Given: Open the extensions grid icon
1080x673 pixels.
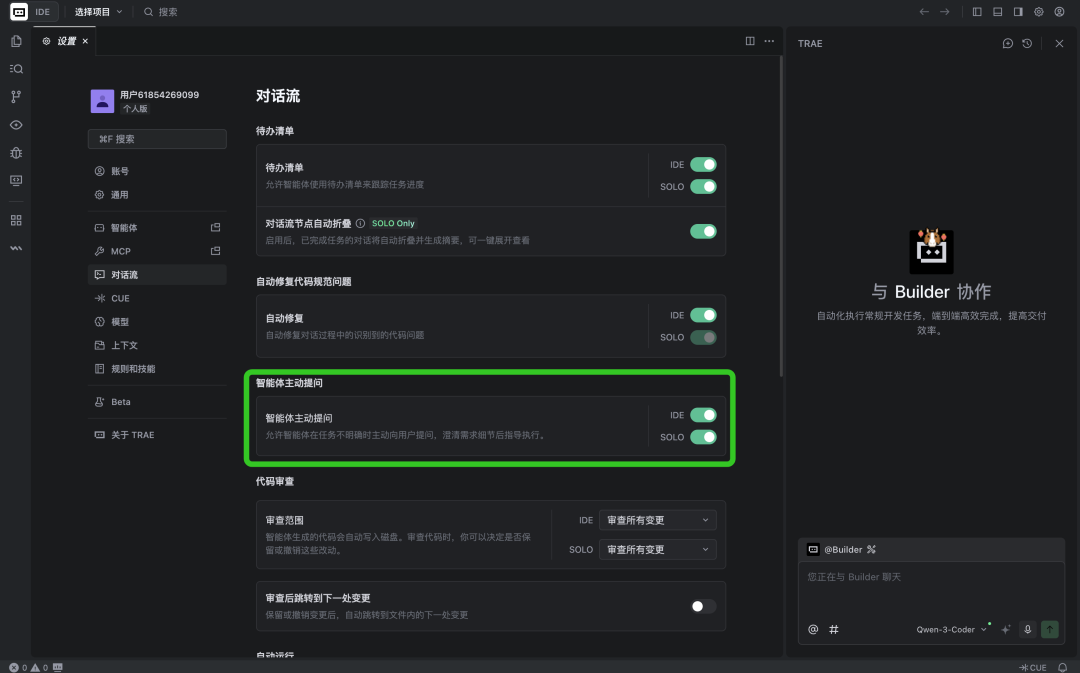Looking at the screenshot, I should 16,220.
